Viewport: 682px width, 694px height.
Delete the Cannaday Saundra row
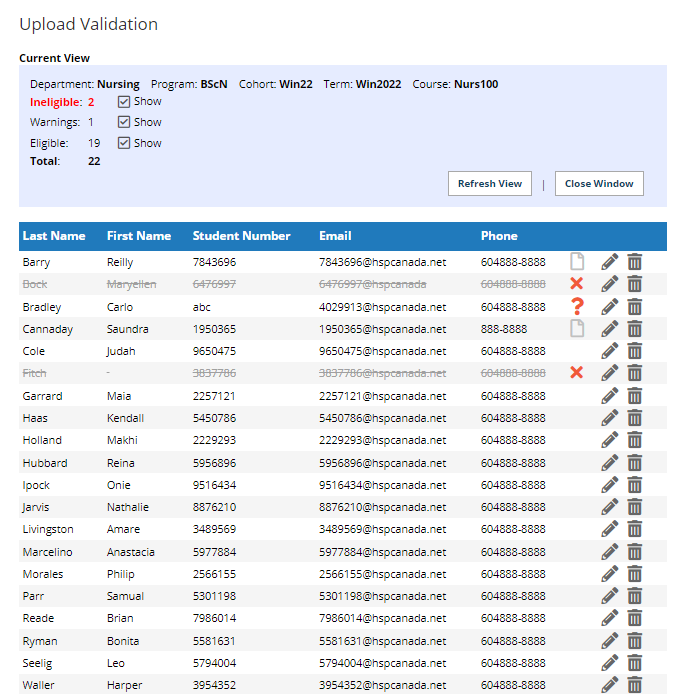(x=635, y=329)
